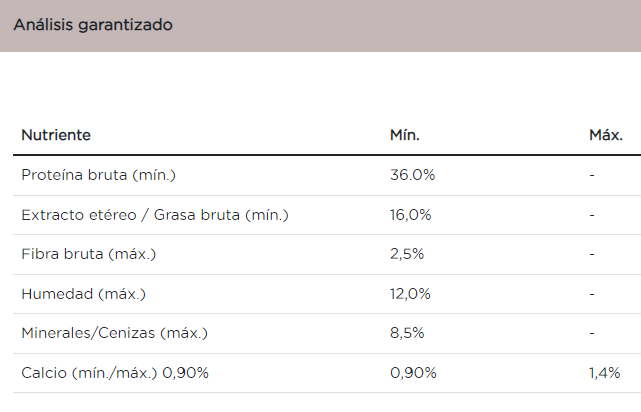
Task: Click the Máx. dash in Humedad row
Action: point(592,294)
